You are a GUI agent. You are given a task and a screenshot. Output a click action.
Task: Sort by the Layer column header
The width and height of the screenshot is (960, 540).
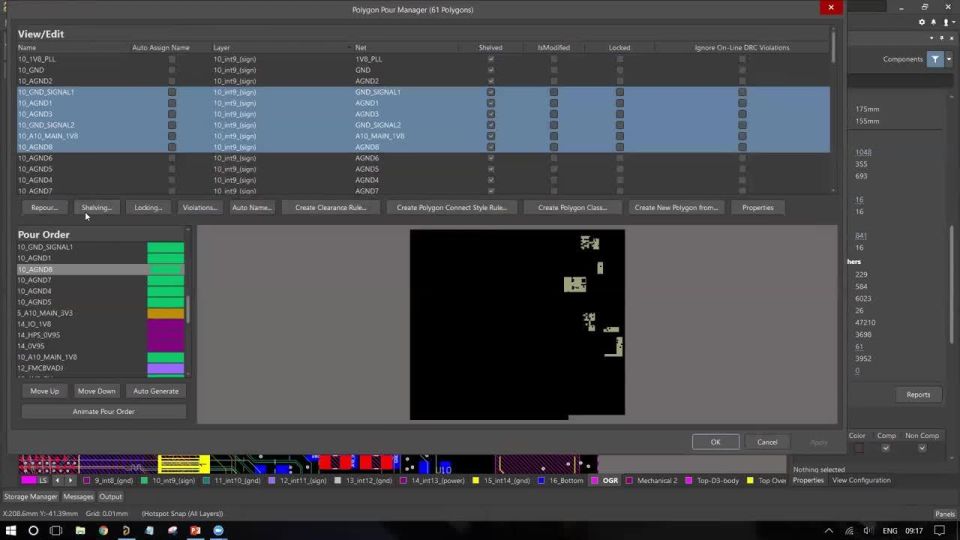point(222,48)
